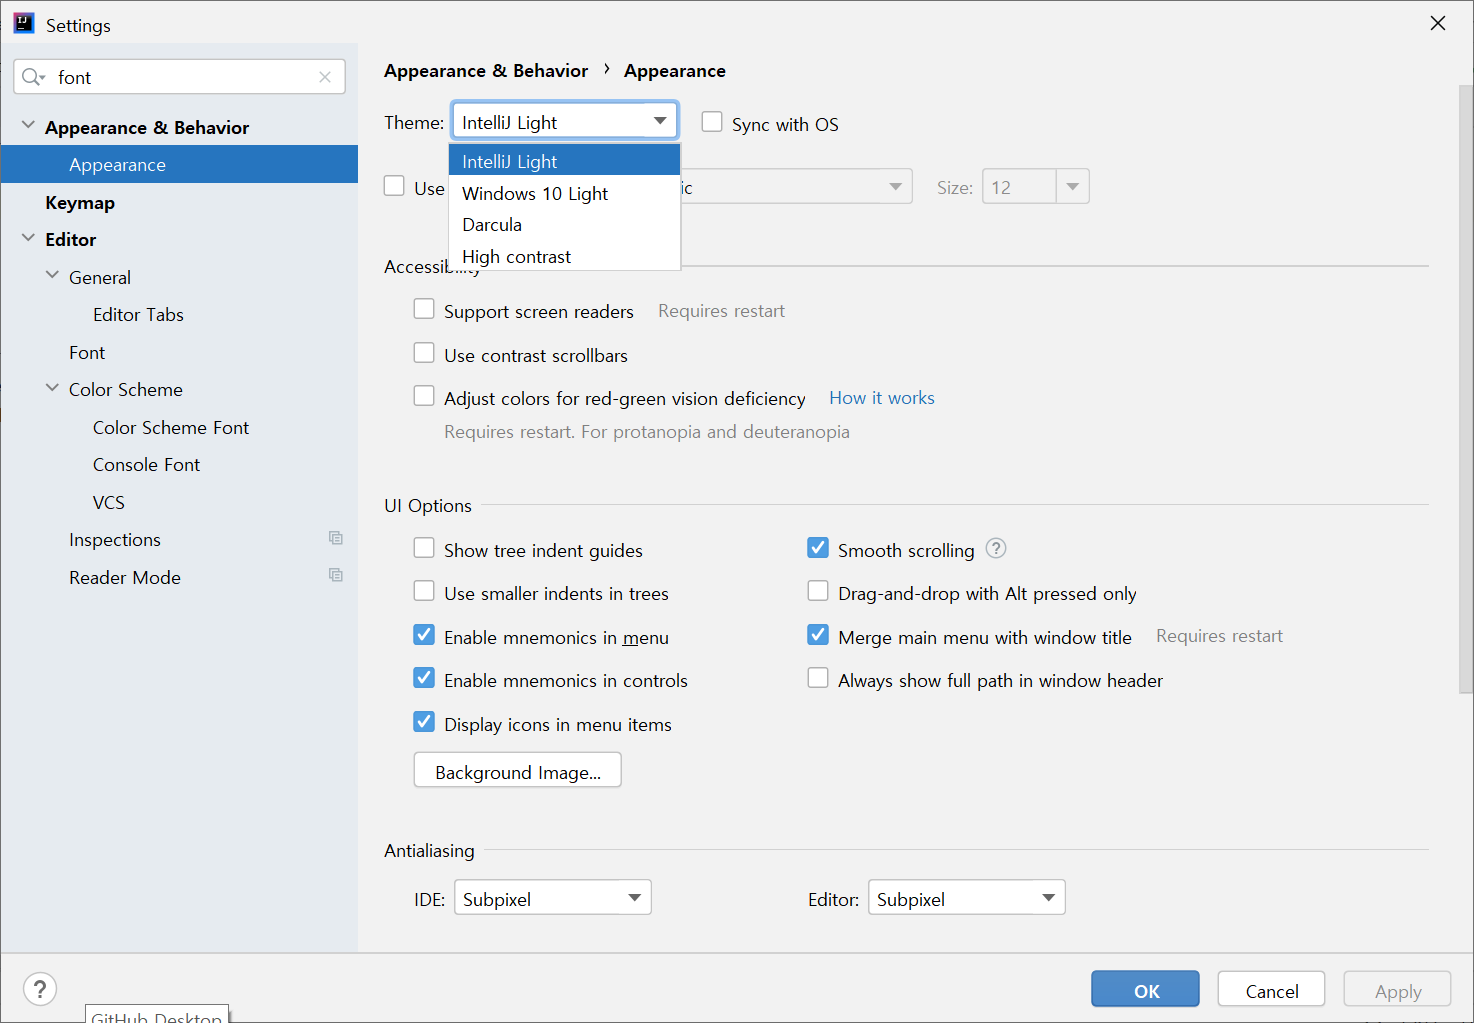The height and width of the screenshot is (1023, 1474).
Task: Clear the font search field
Action: coord(325,77)
